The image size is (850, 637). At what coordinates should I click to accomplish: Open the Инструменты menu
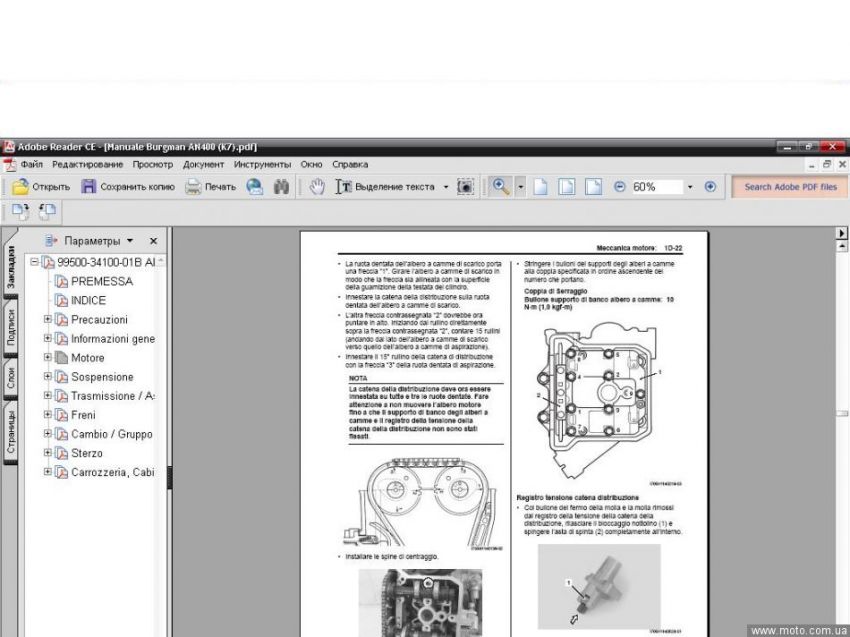coord(262,164)
